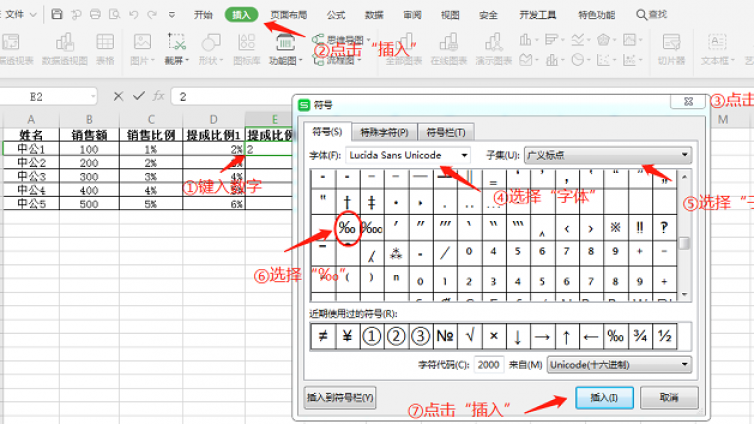Click the 插入(I) button

[604, 398]
